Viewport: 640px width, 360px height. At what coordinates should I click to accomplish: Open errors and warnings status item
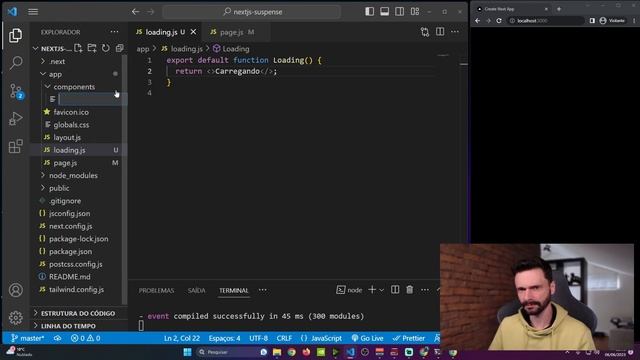tap(85, 338)
